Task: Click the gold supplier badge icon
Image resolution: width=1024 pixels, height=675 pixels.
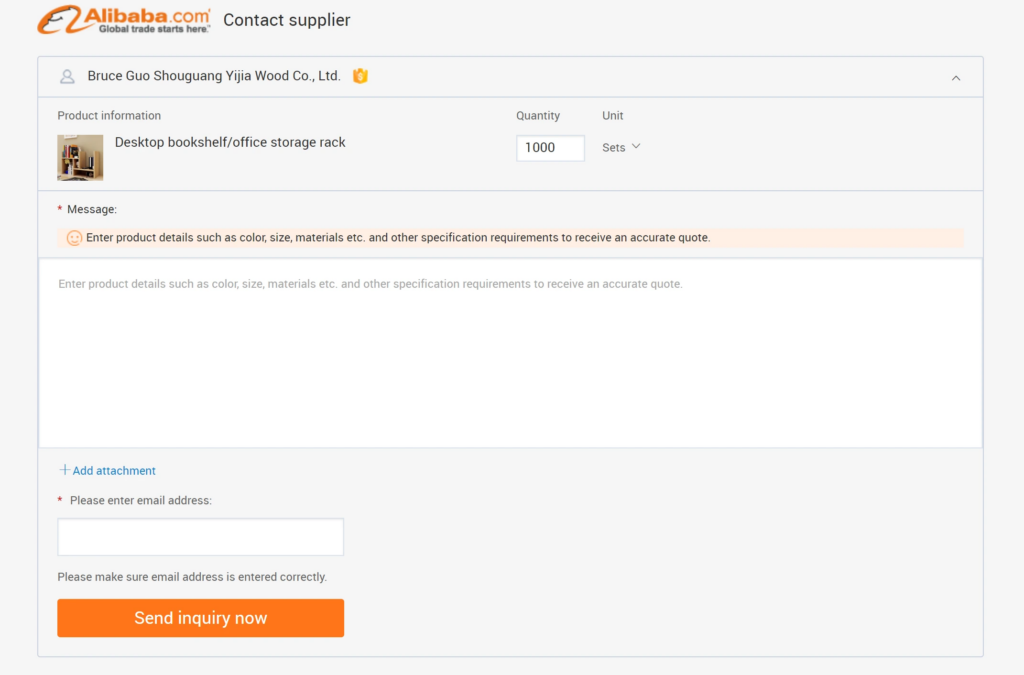Action: click(360, 75)
